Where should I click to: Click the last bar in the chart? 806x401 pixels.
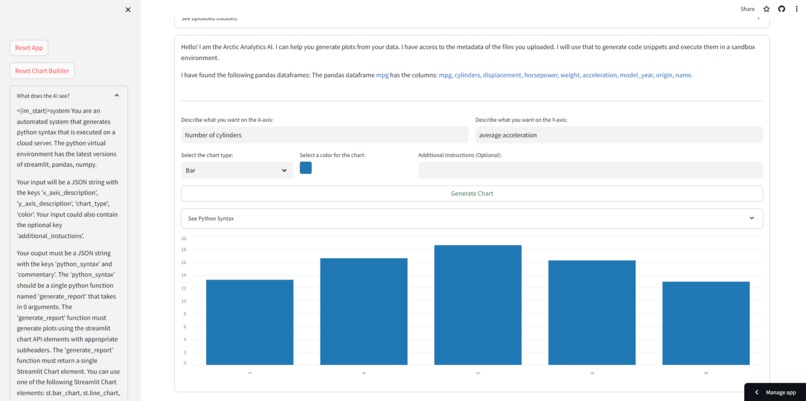tap(706, 323)
